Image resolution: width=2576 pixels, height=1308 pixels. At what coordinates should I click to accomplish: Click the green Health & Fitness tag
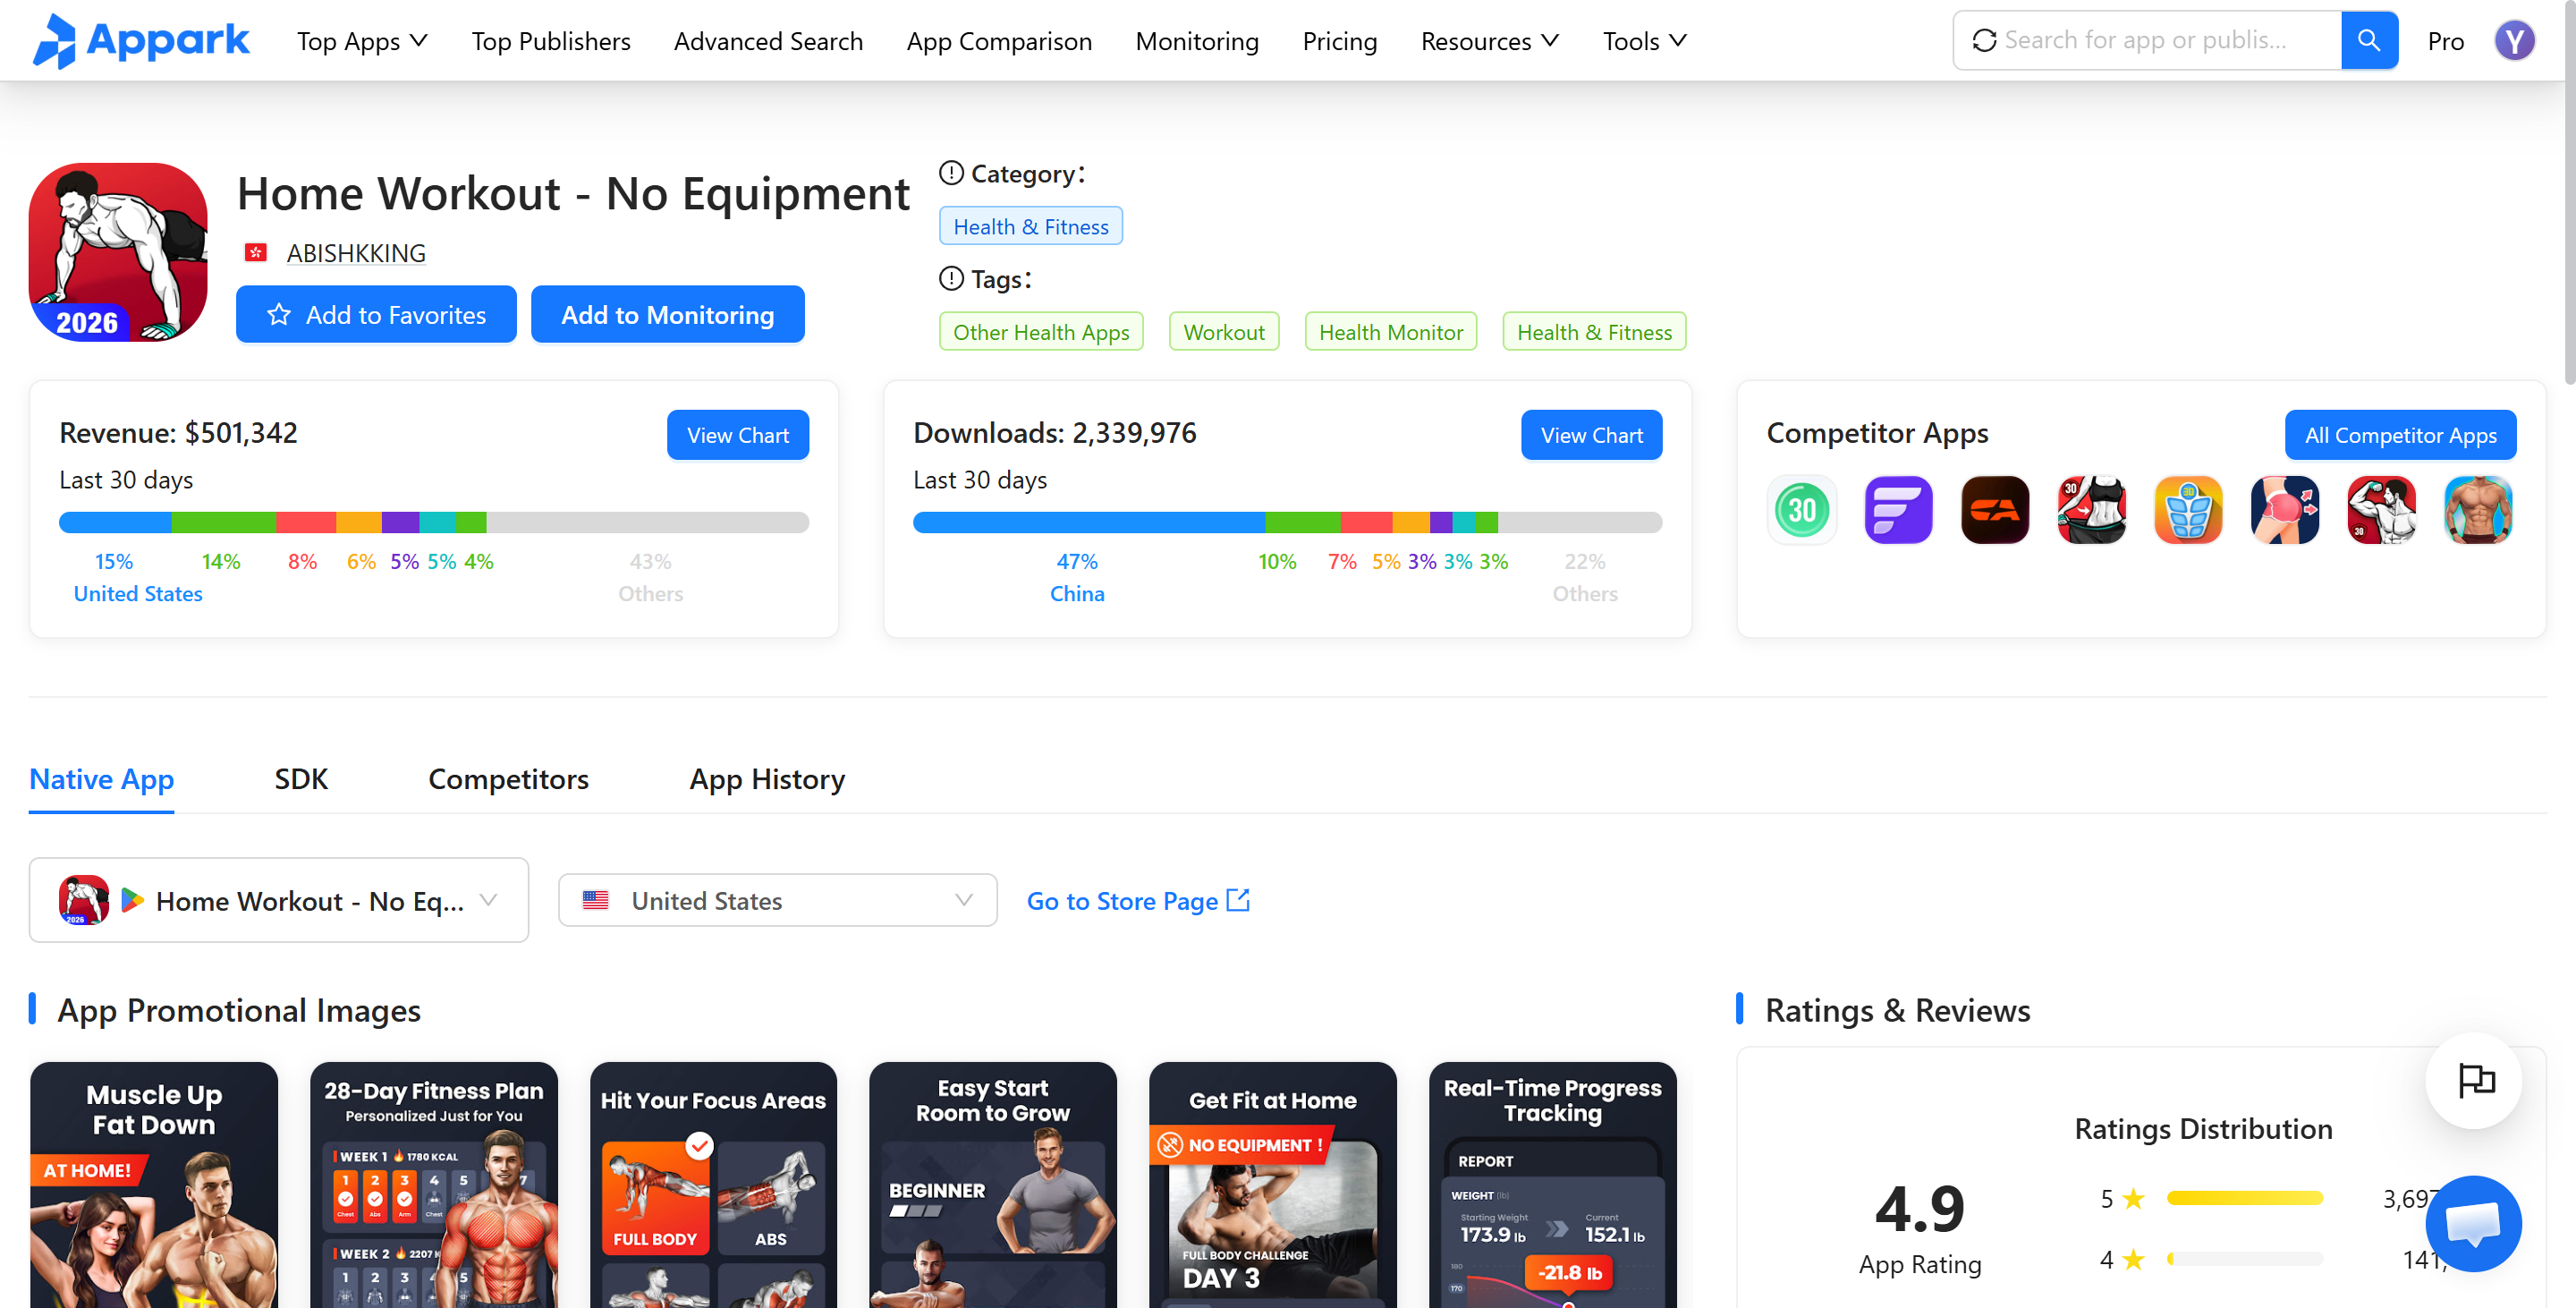coord(1594,331)
